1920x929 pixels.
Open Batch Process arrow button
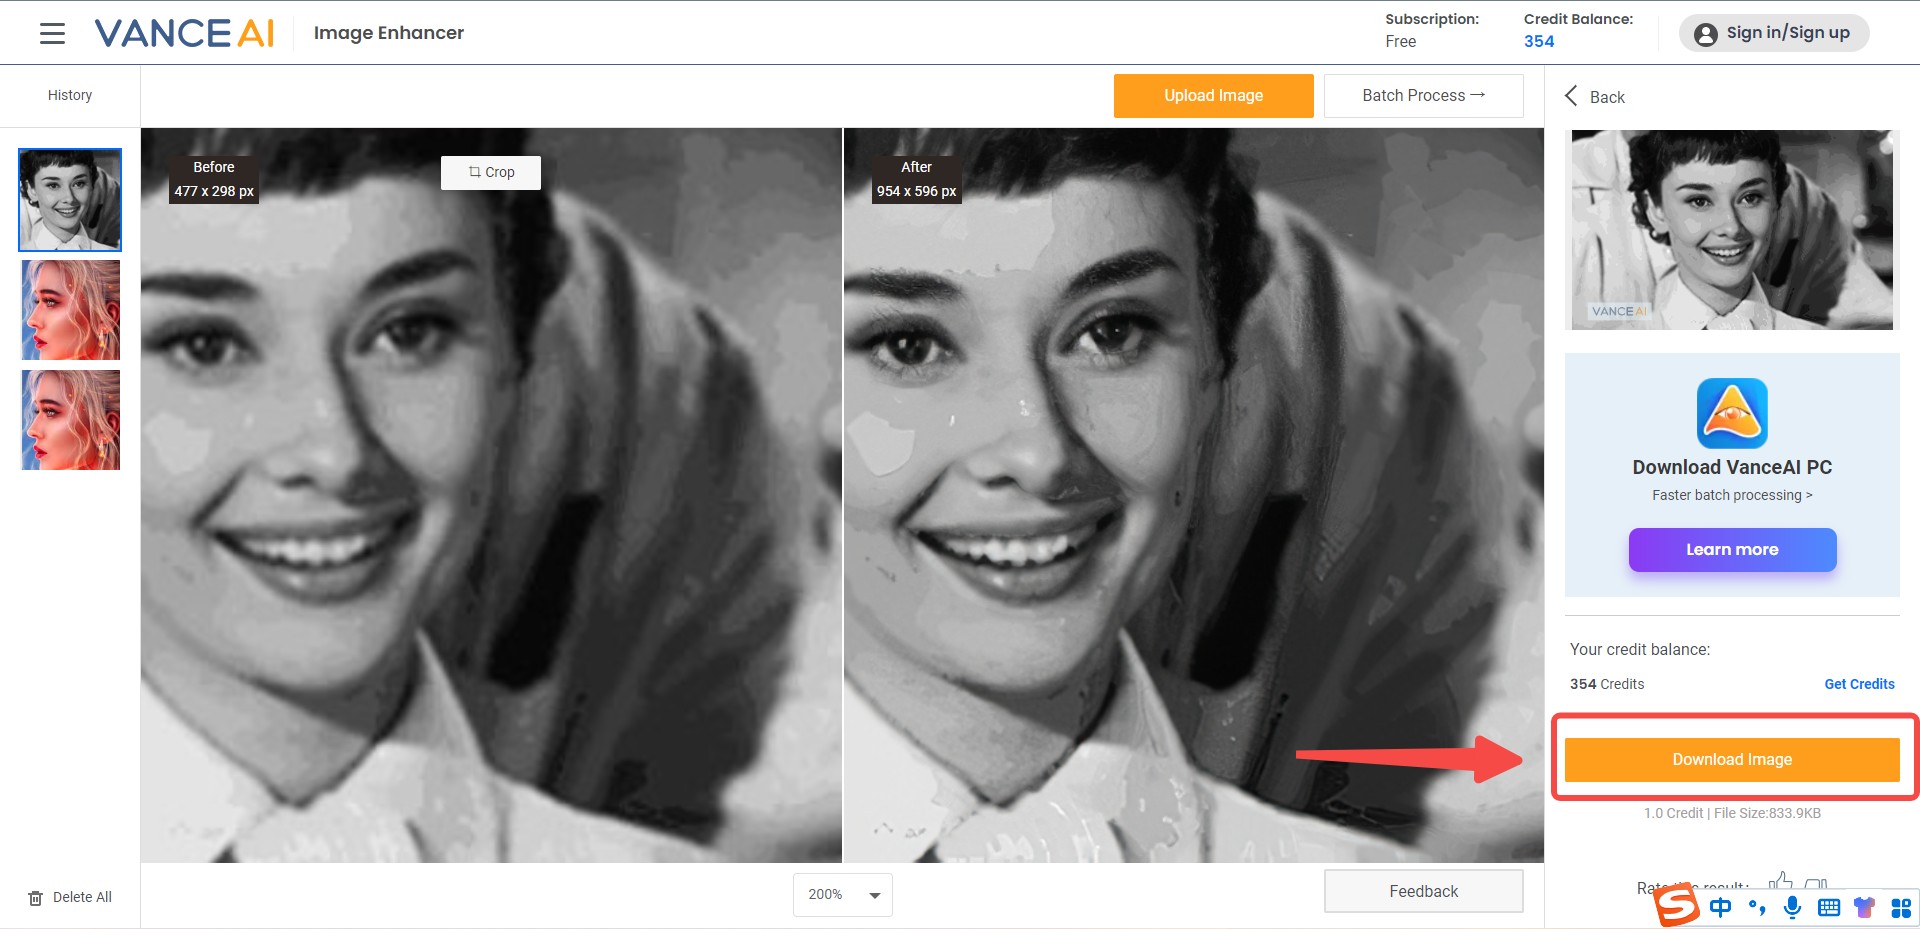pos(1423,96)
